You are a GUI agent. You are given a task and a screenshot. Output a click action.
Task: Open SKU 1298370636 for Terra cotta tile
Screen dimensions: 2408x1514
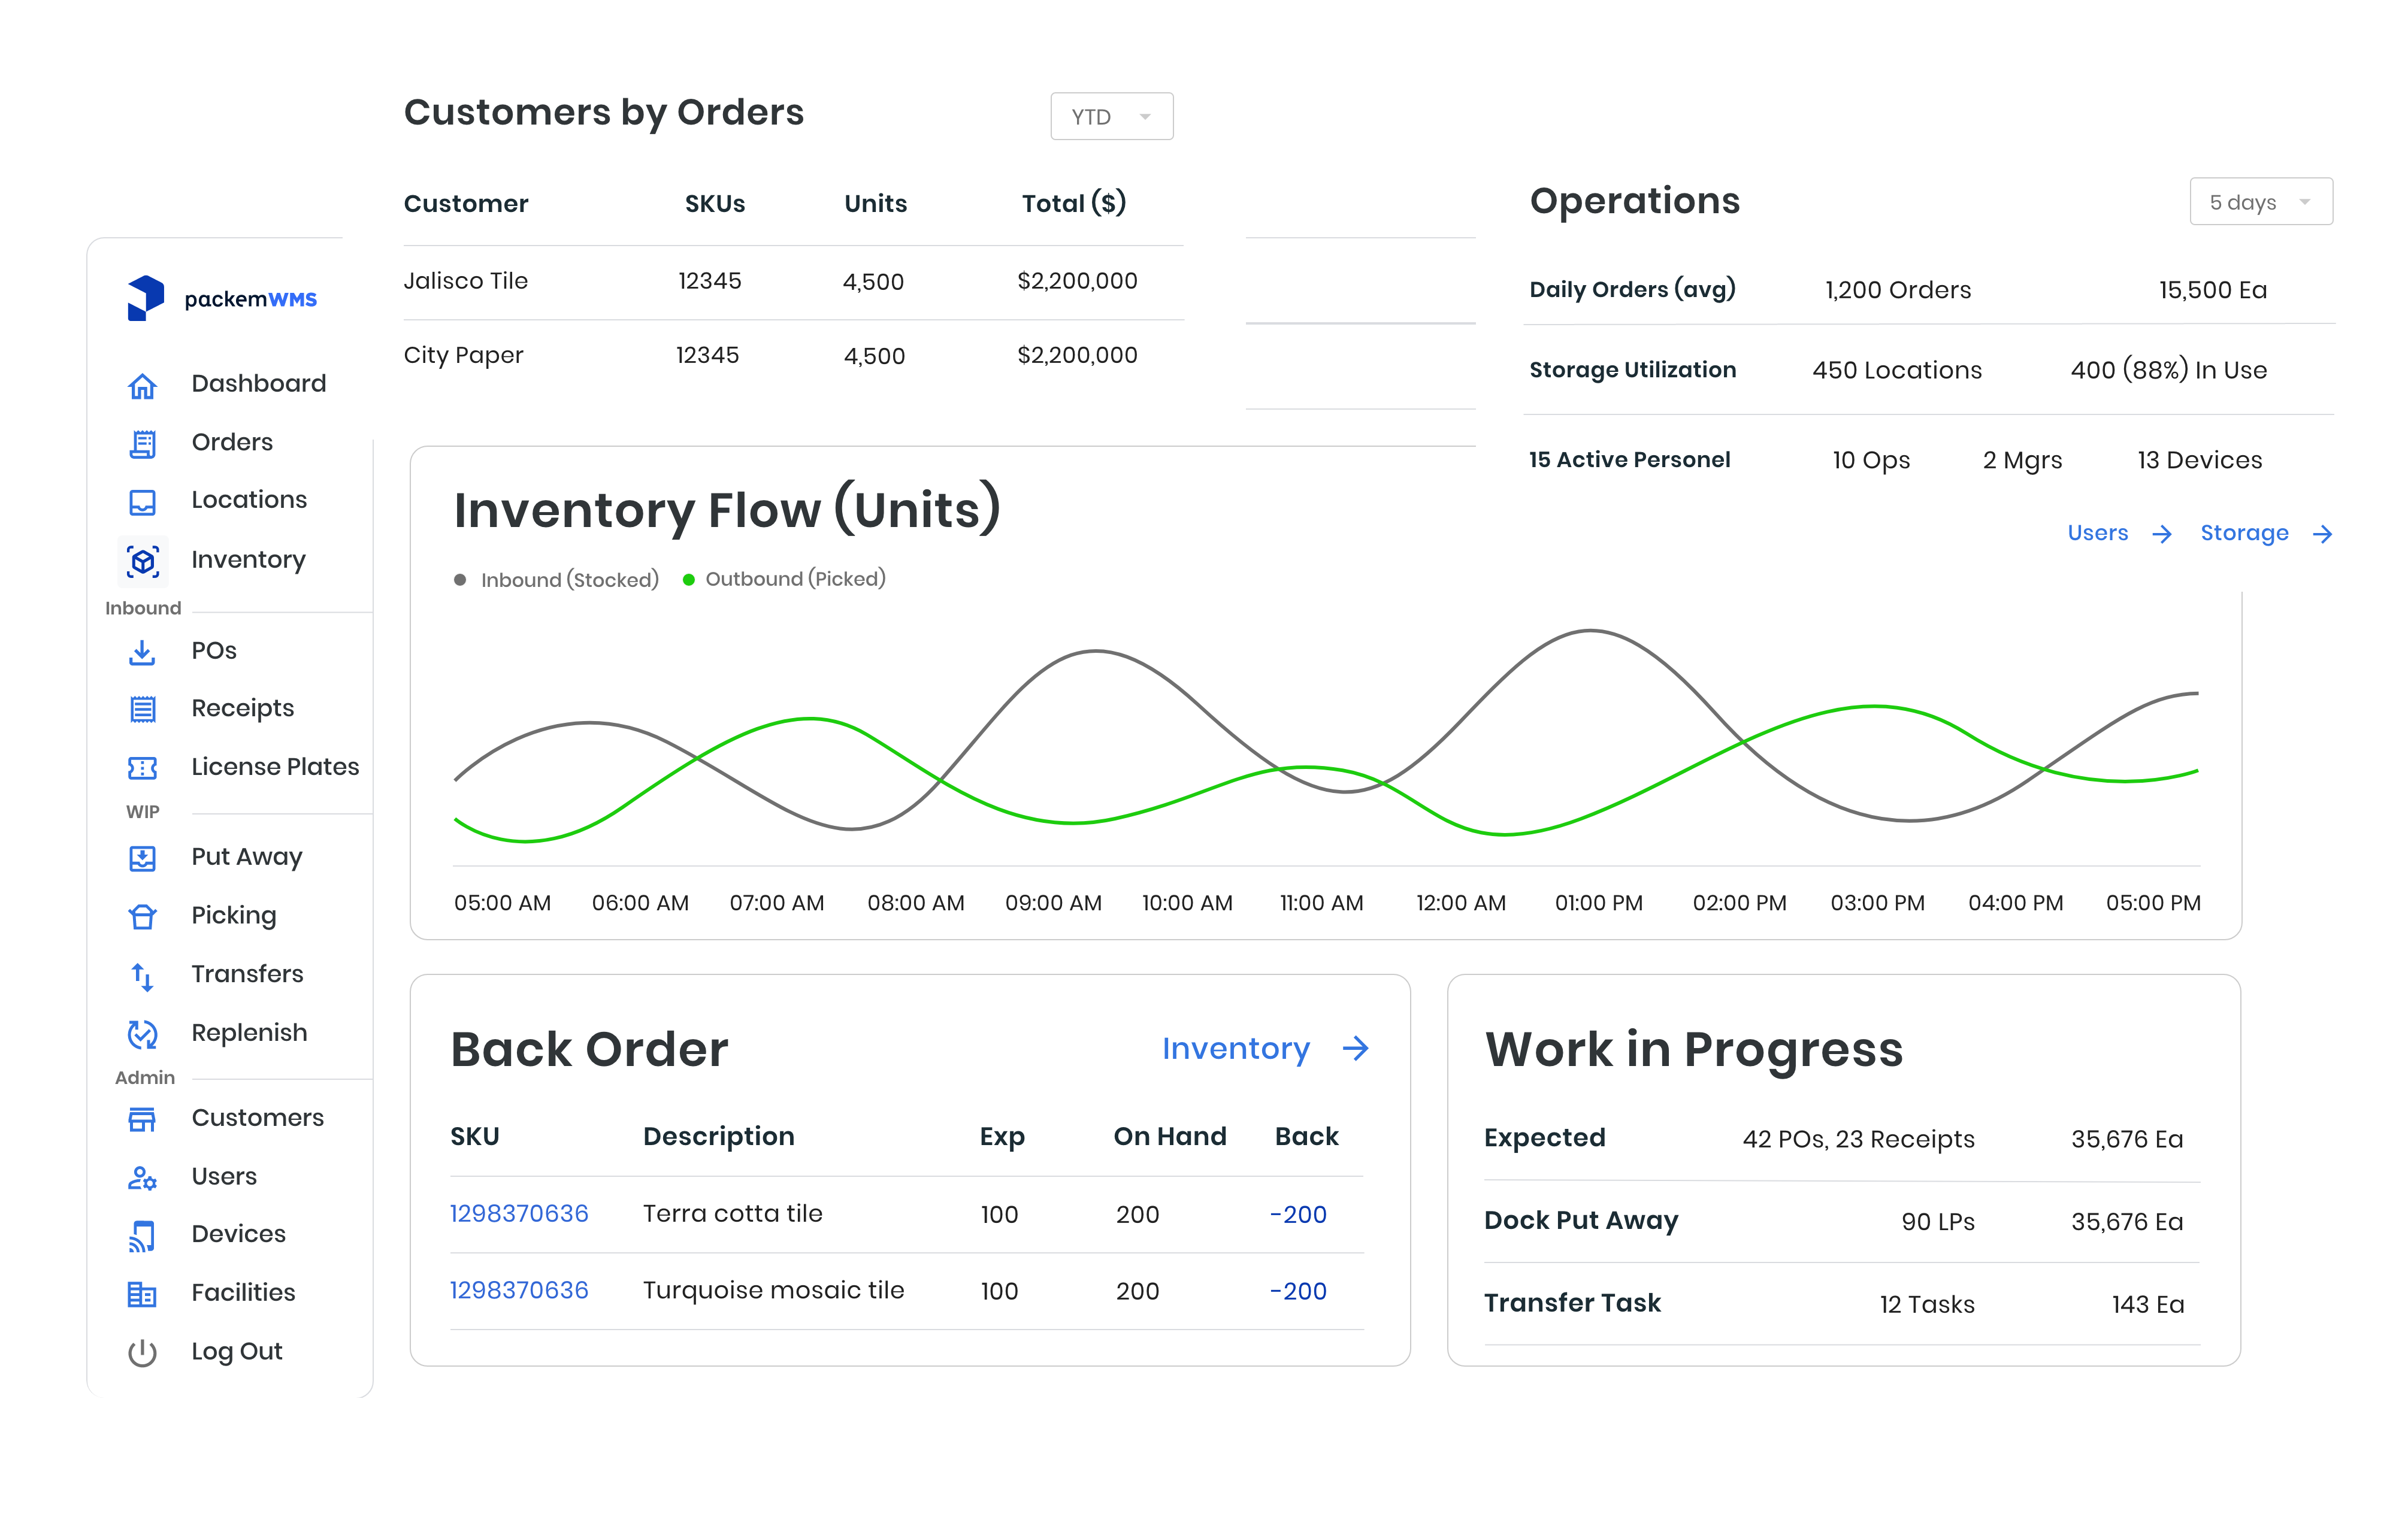pyautogui.click(x=519, y=1213)
